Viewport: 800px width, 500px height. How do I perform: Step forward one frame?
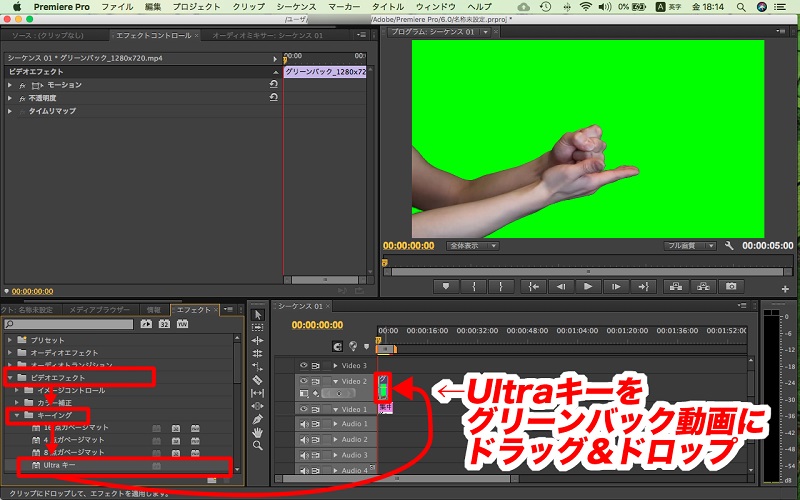[616, 287]
